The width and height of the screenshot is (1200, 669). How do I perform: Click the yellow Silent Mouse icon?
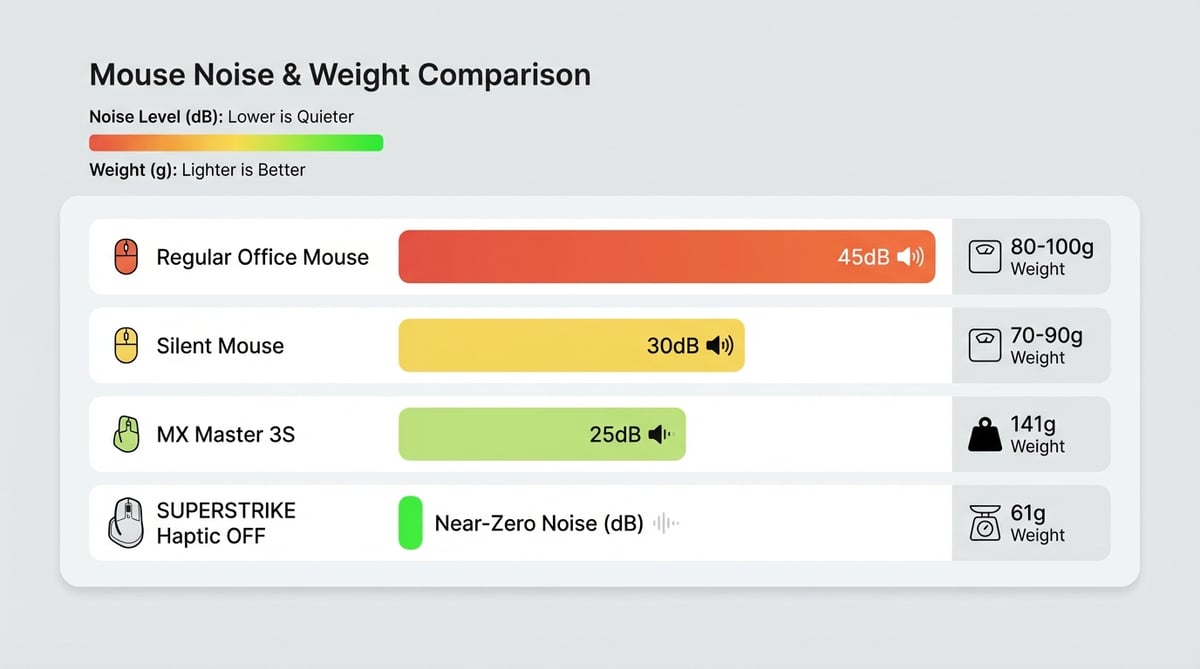125,346
